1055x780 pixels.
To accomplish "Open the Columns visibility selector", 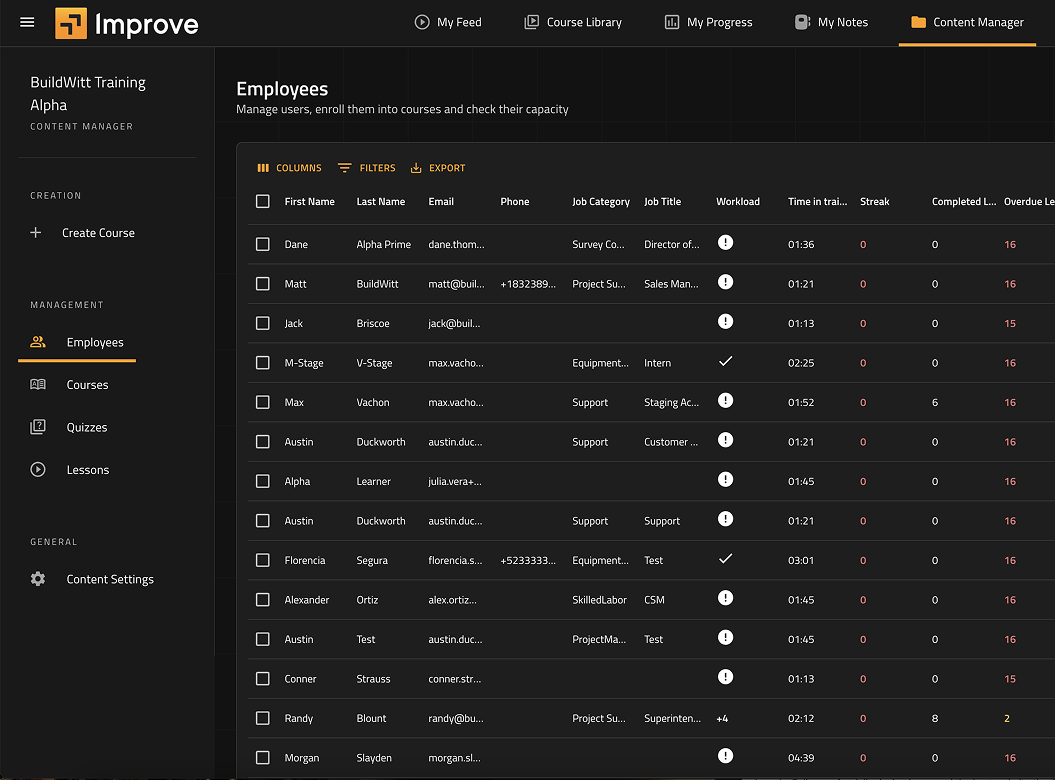I will coord(290,168).
